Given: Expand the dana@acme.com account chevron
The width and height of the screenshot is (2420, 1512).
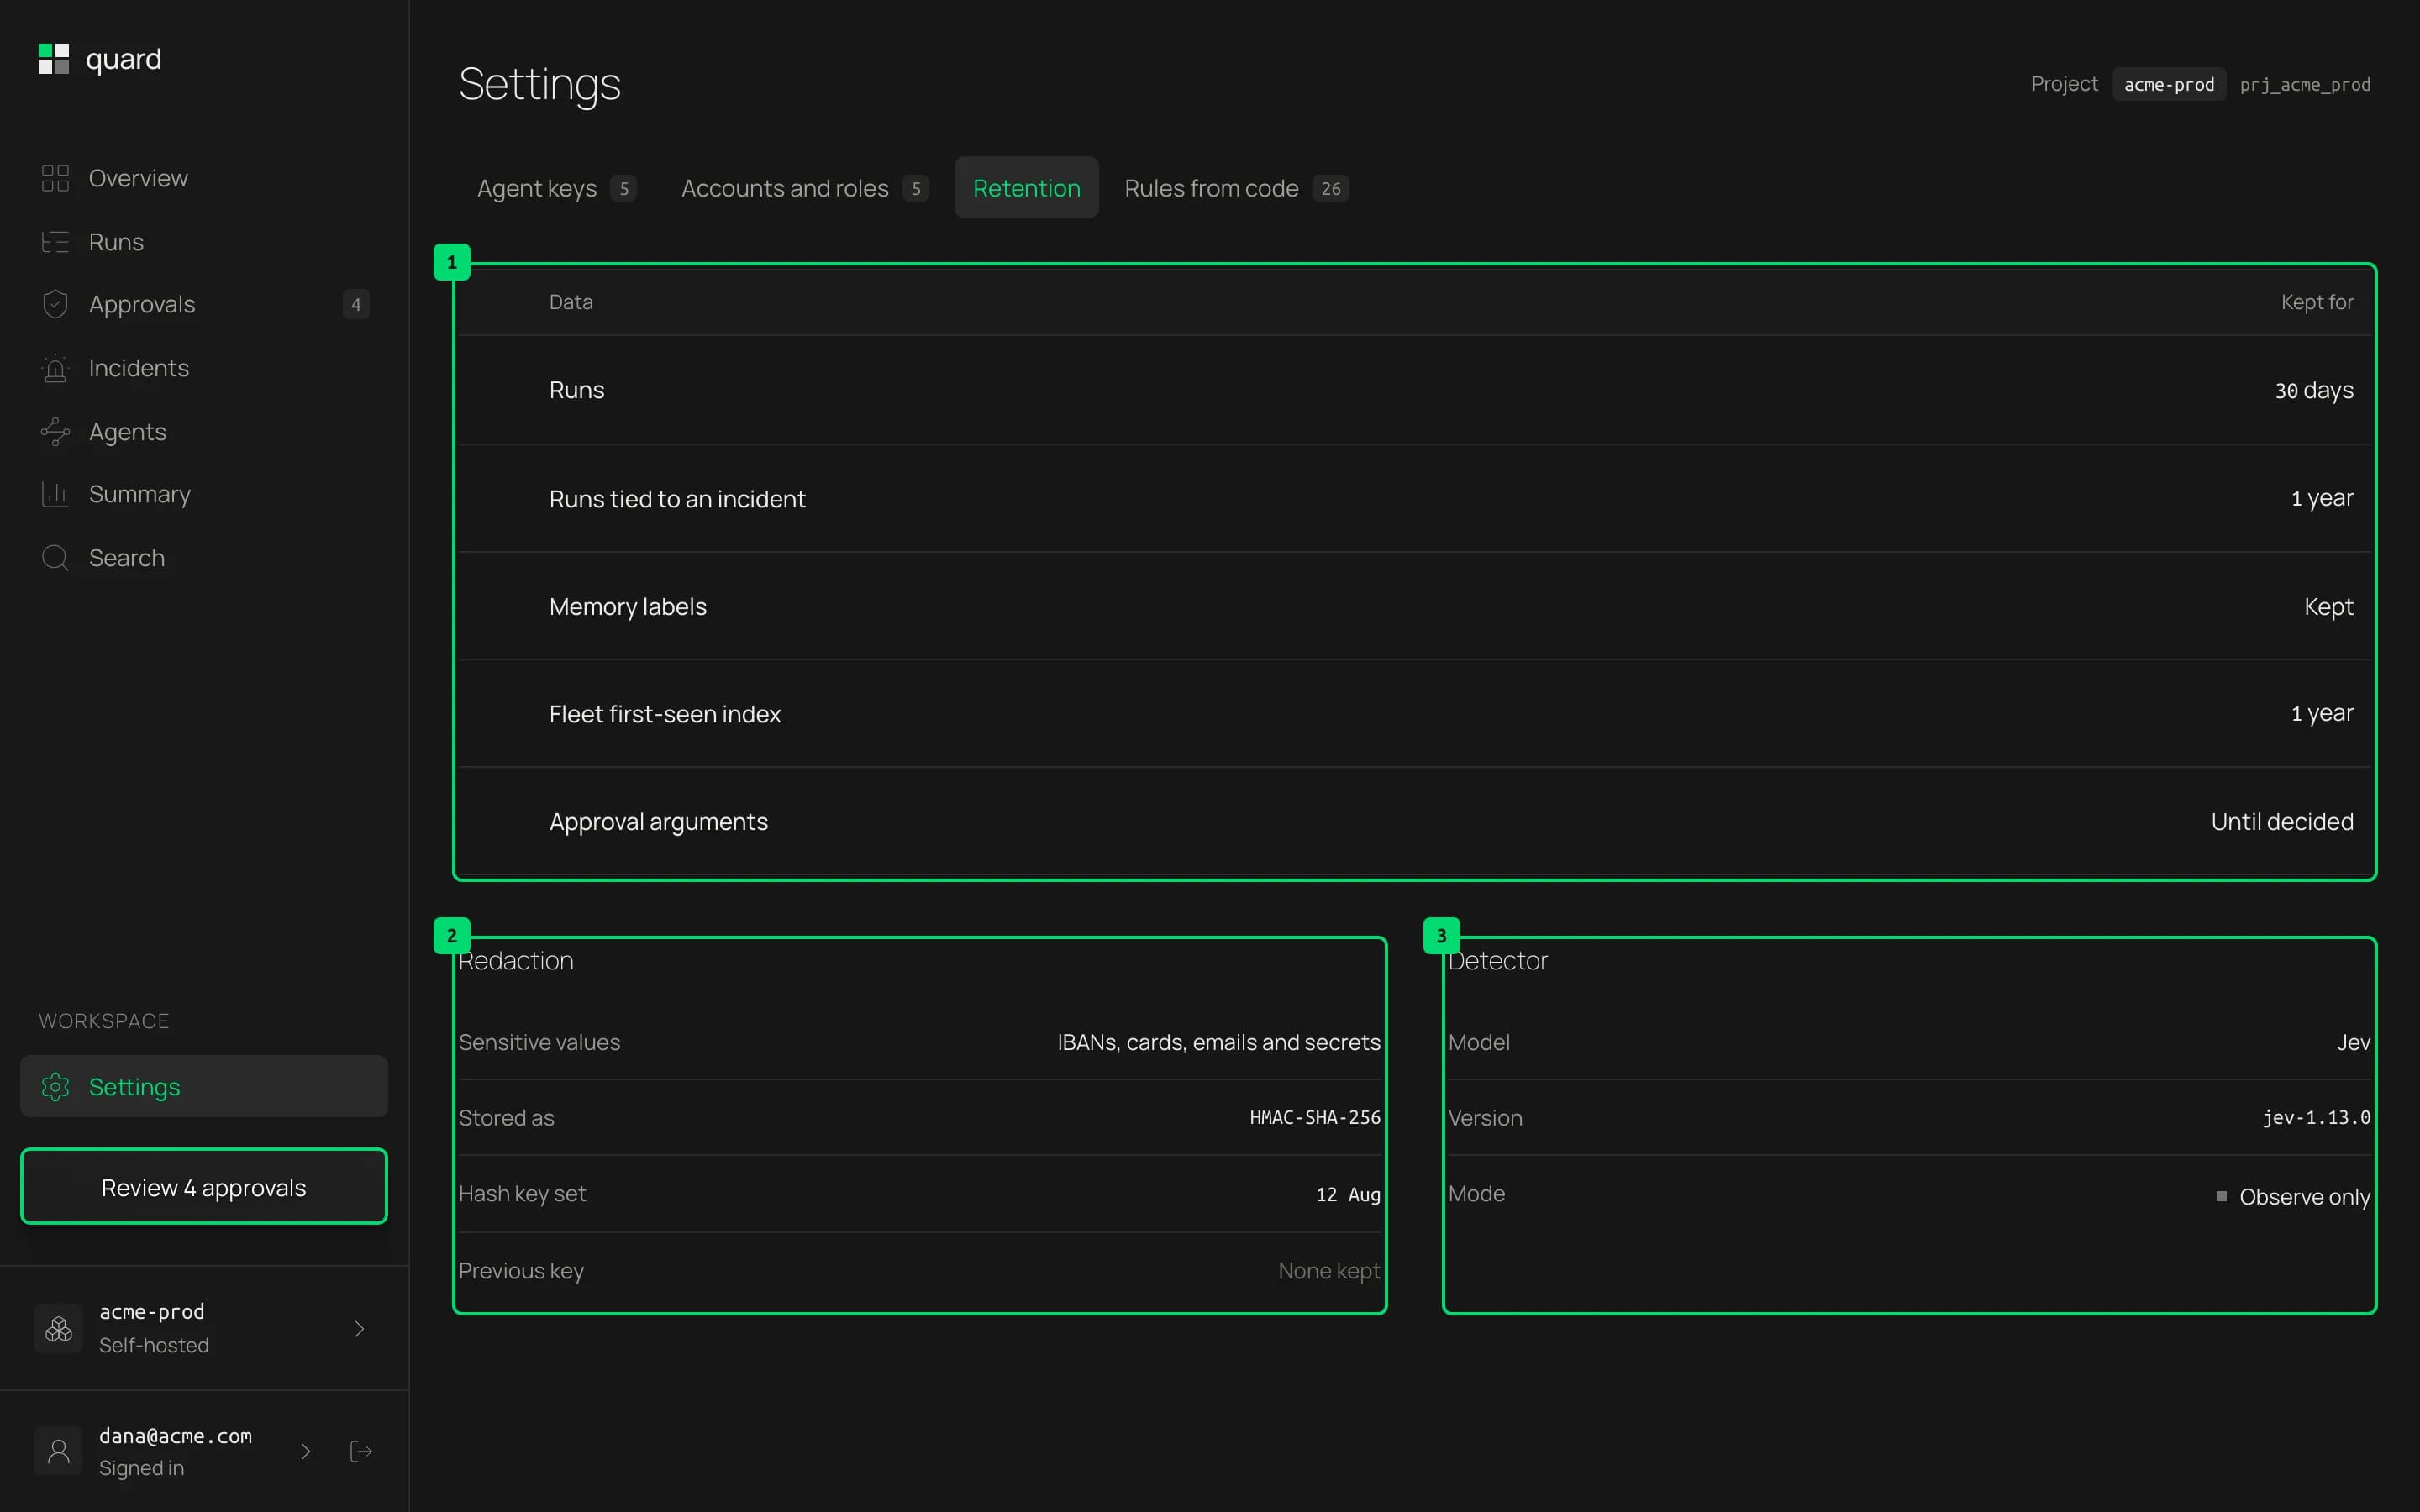Looking at the screenshot, I should (x=306, y=1451).
